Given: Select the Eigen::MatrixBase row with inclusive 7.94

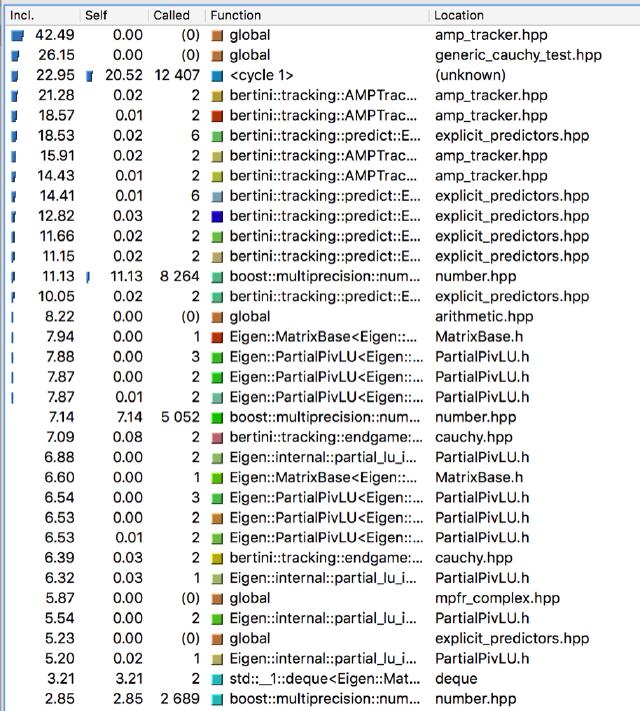Looking at the screenshot, I should click(322, 336).
